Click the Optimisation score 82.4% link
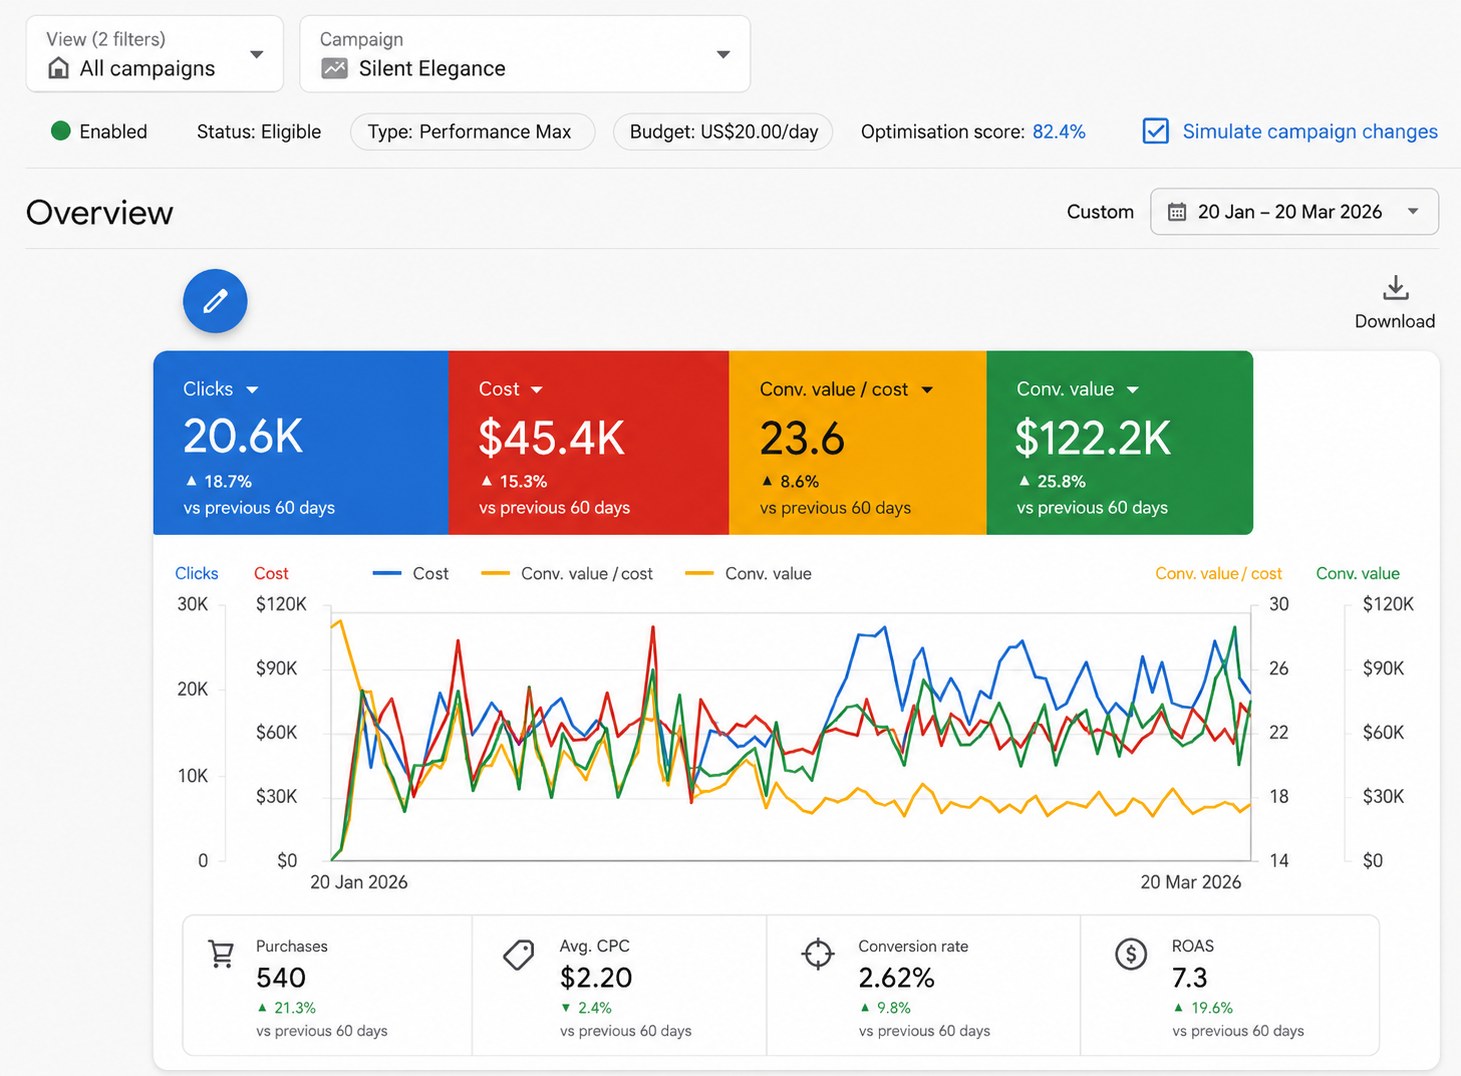 pos(1059,132)
